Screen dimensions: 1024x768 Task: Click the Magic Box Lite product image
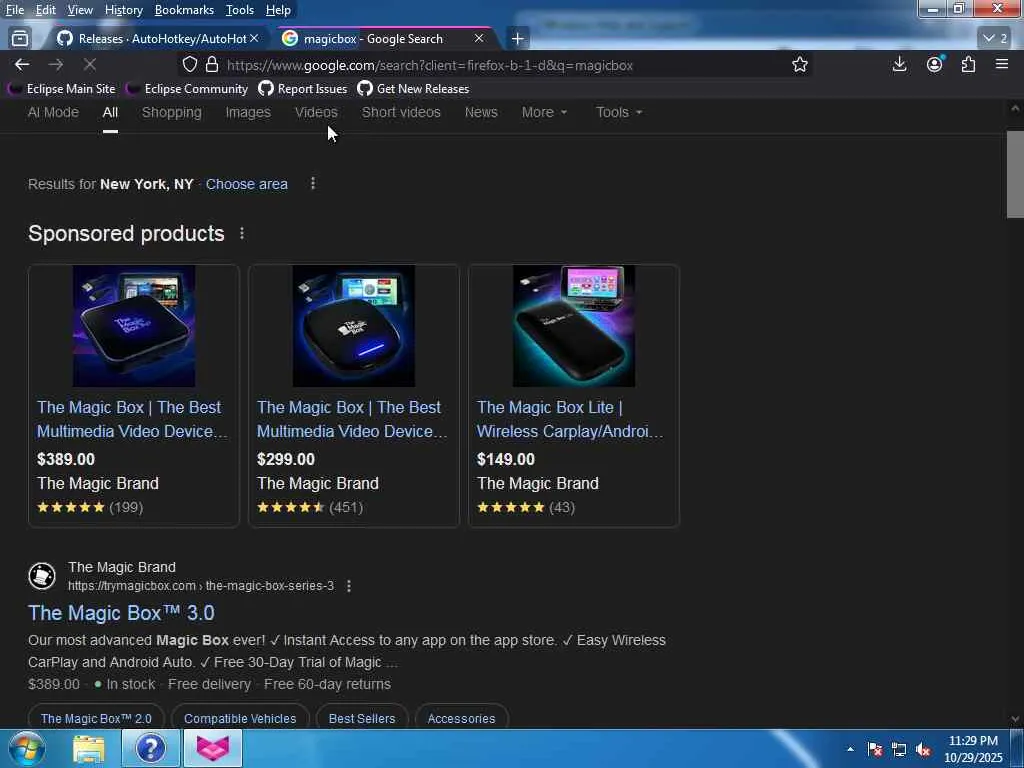tap(574, 326)
